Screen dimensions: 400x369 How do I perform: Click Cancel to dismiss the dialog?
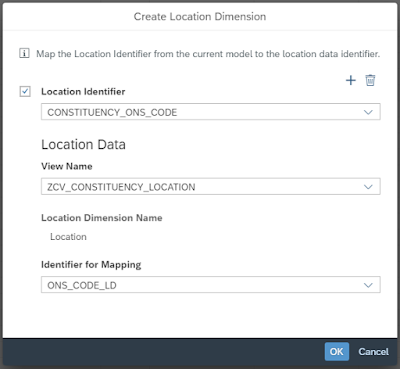[x=373, y=352]
